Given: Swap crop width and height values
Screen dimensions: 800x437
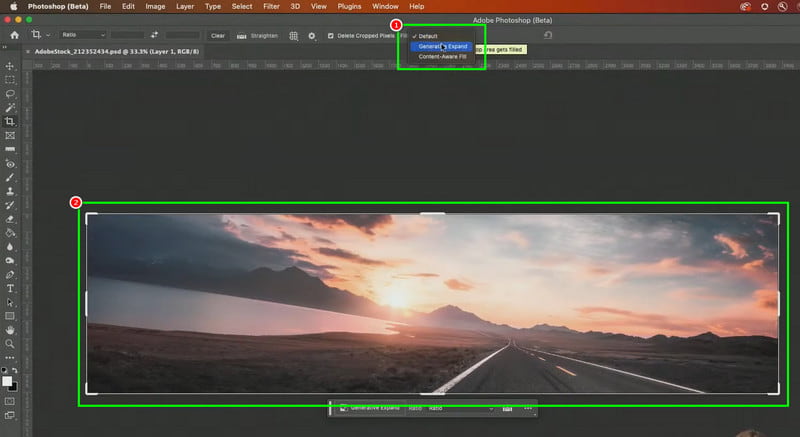Looking at the screenshot, I should (x=154, y=35).
